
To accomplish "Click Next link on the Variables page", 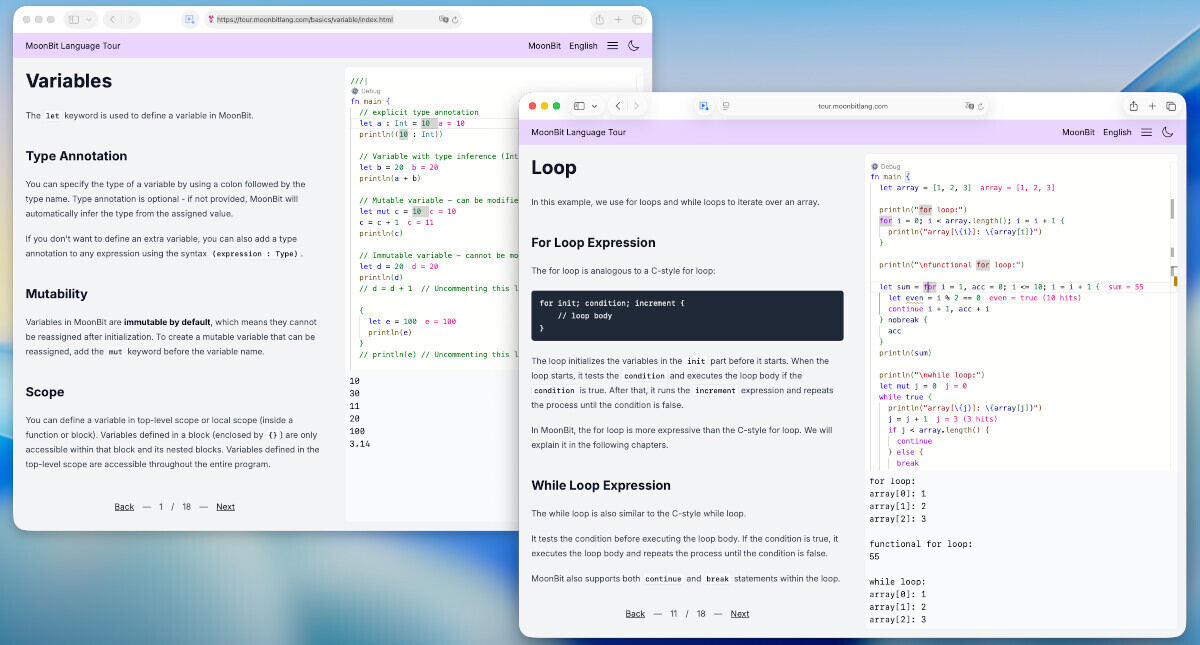I will tap(226, 507).
